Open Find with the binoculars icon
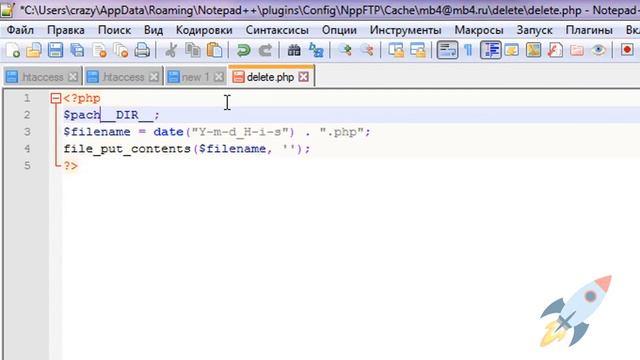Image resolution: width=640 pixels, height=360 pixels. tap(294, 50)
